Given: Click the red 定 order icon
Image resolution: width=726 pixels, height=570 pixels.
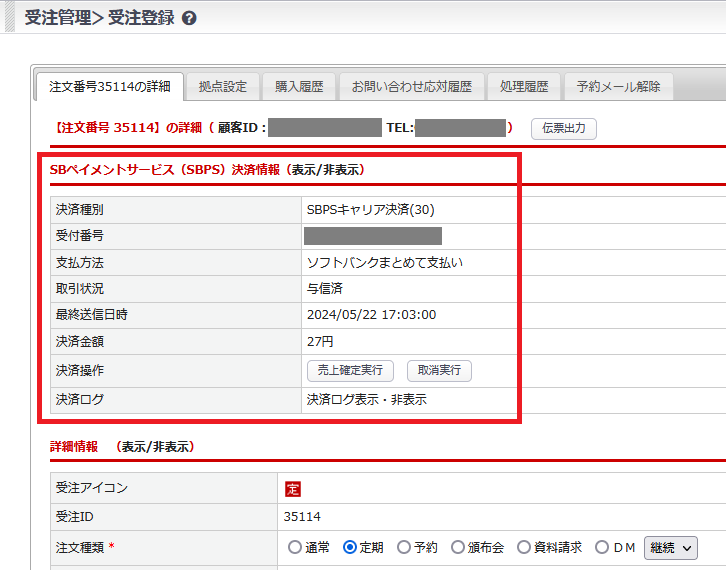Looking at the screenshot, I should click(293, 489).
